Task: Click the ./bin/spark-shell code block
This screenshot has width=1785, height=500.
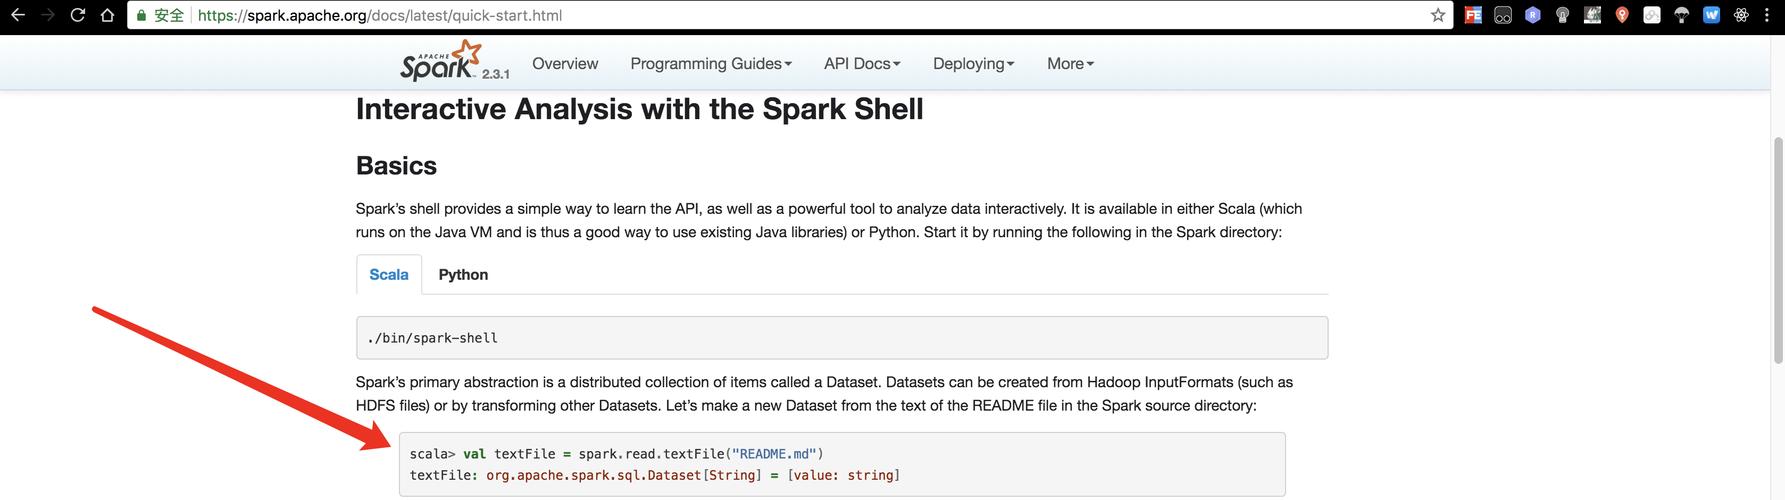Action: [x=842, y=338]
